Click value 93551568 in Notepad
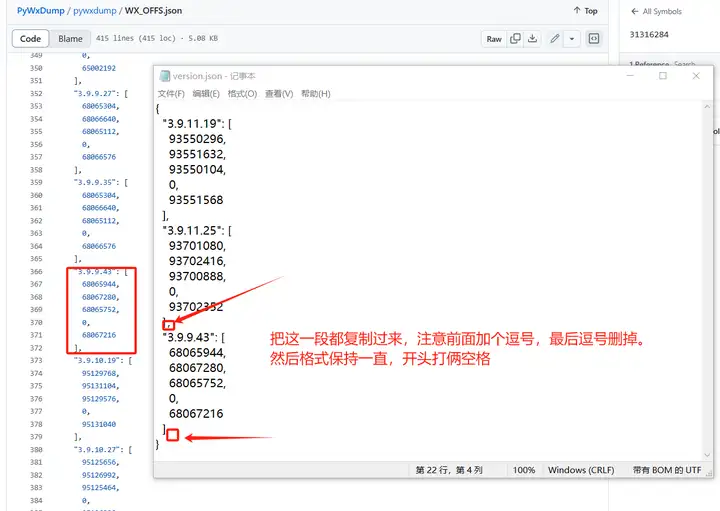The width and height of the screenshot is (720, 511). click(196, 200)
